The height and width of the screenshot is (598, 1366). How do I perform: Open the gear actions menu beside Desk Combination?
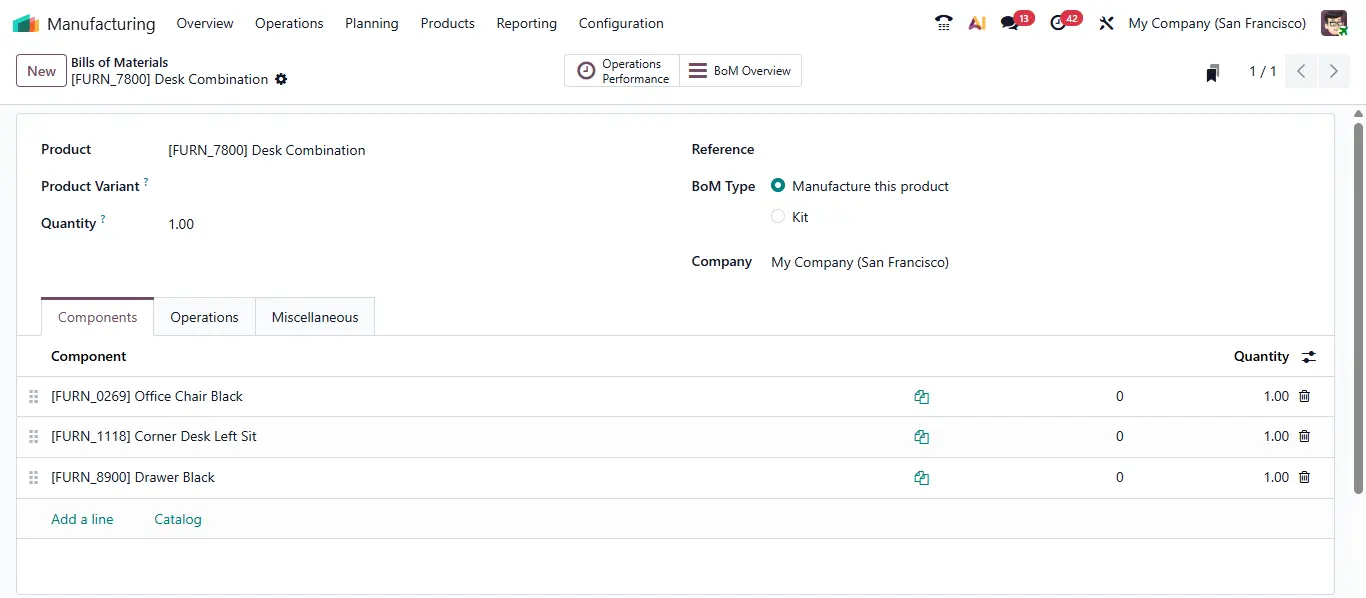(x=281, y=79)
